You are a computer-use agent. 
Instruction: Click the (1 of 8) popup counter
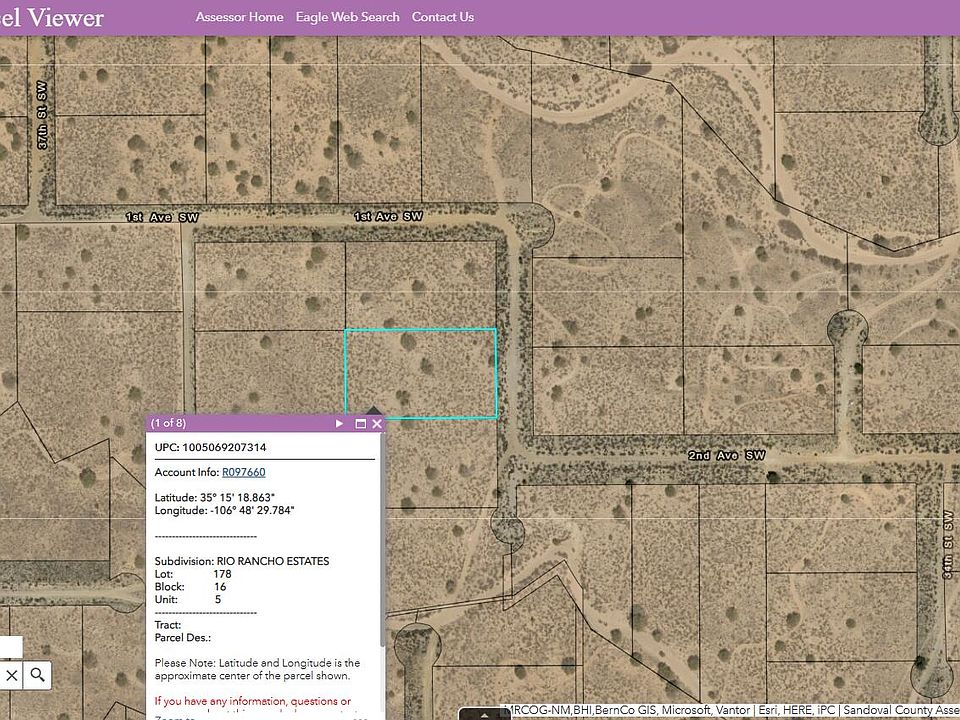pyautogui.click(x=168, y=423)
